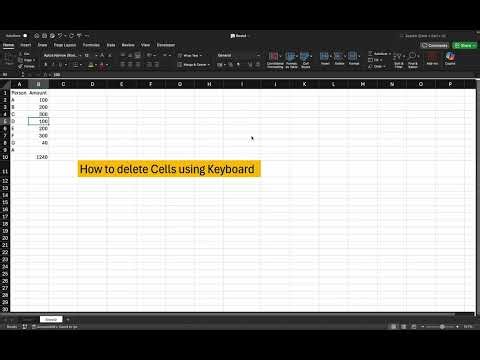
Task: Open the Review ribbon tab
Action: tap(128, 45)
